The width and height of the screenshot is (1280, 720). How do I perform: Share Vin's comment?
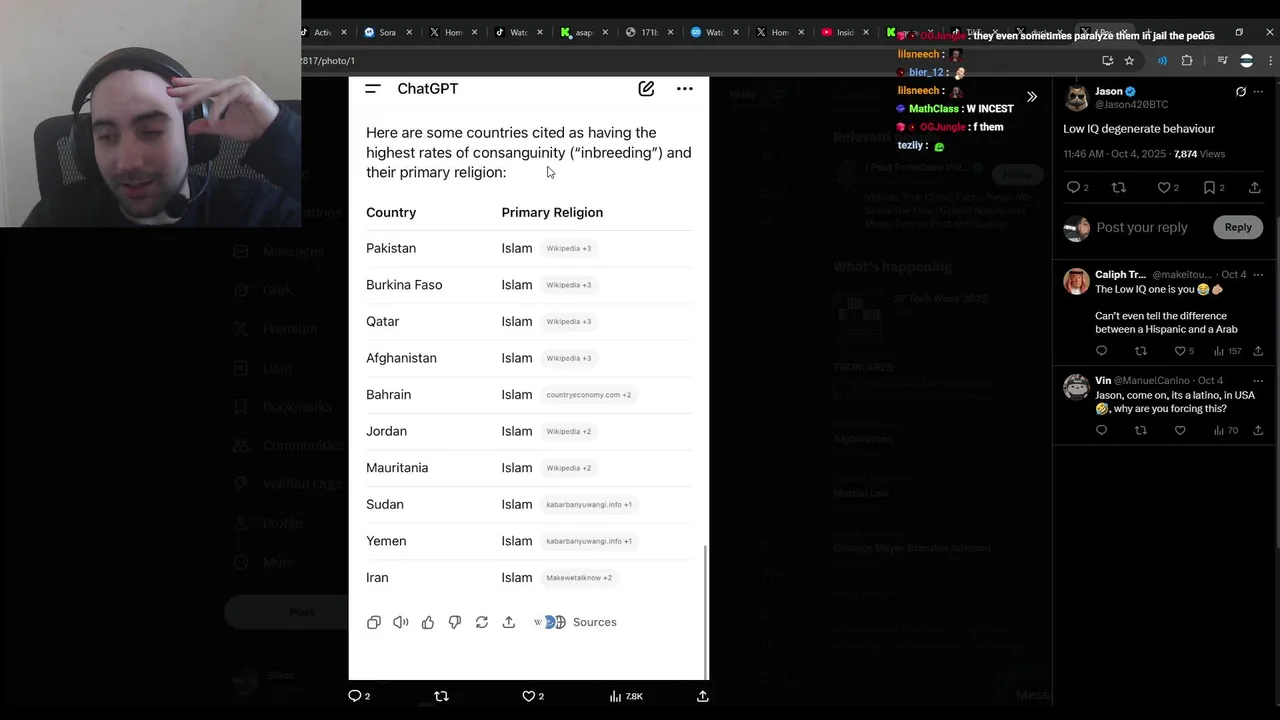pos(1258,430)
